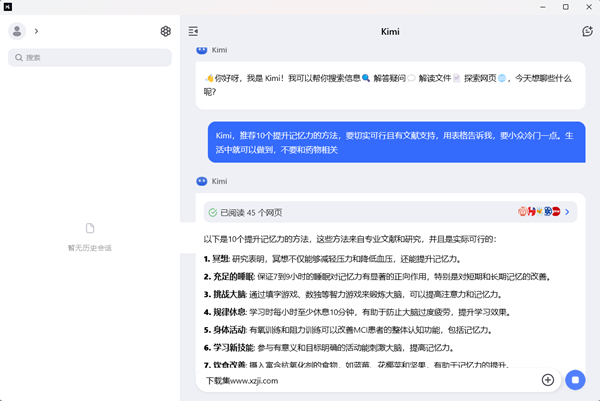Viewport: 600px width, 401px height.
Task: Click the Kimi title in header
Action: pyautogui.click(x=390, y=31)
